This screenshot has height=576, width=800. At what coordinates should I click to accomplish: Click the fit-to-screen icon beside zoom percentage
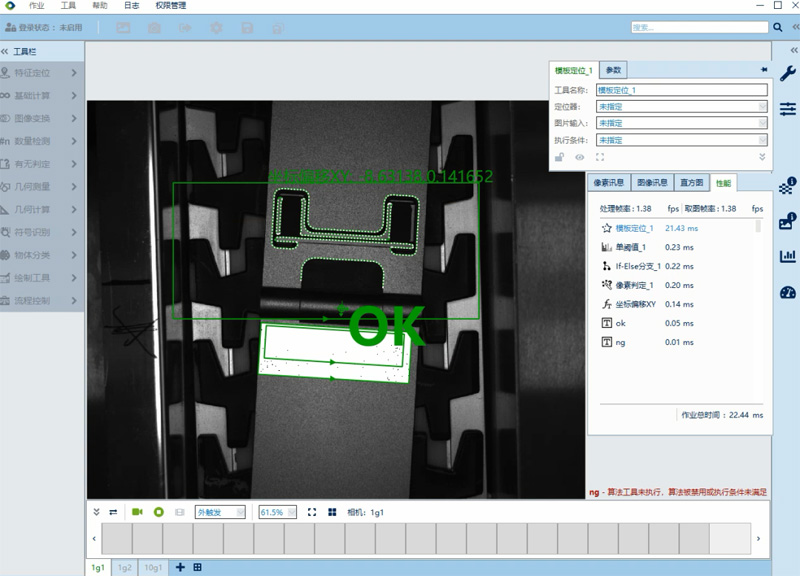click(312, 512)
